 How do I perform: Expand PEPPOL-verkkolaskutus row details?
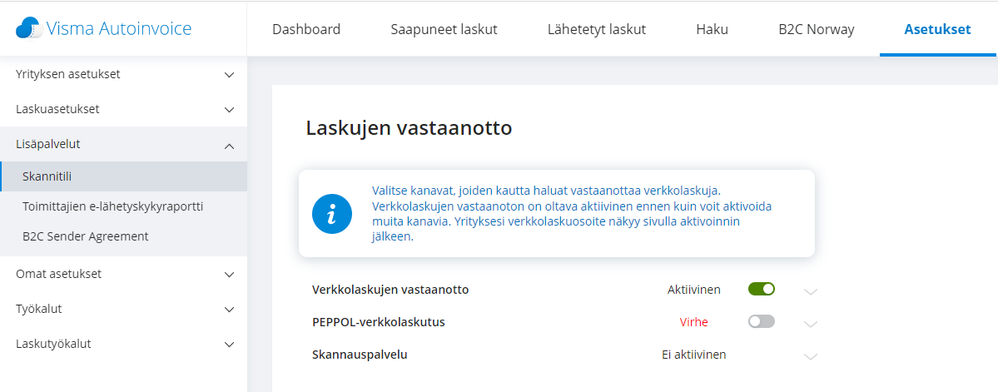(810, 324)
